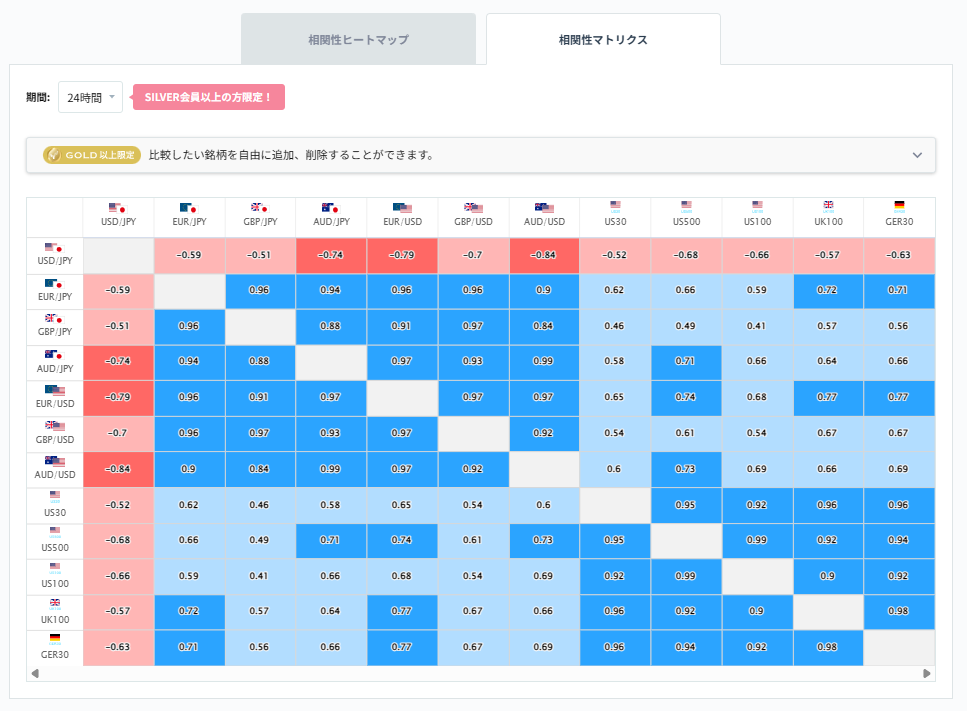Switch to the 相関性ヒートマップ tab

pyautogui.click(x=358, y=38)
